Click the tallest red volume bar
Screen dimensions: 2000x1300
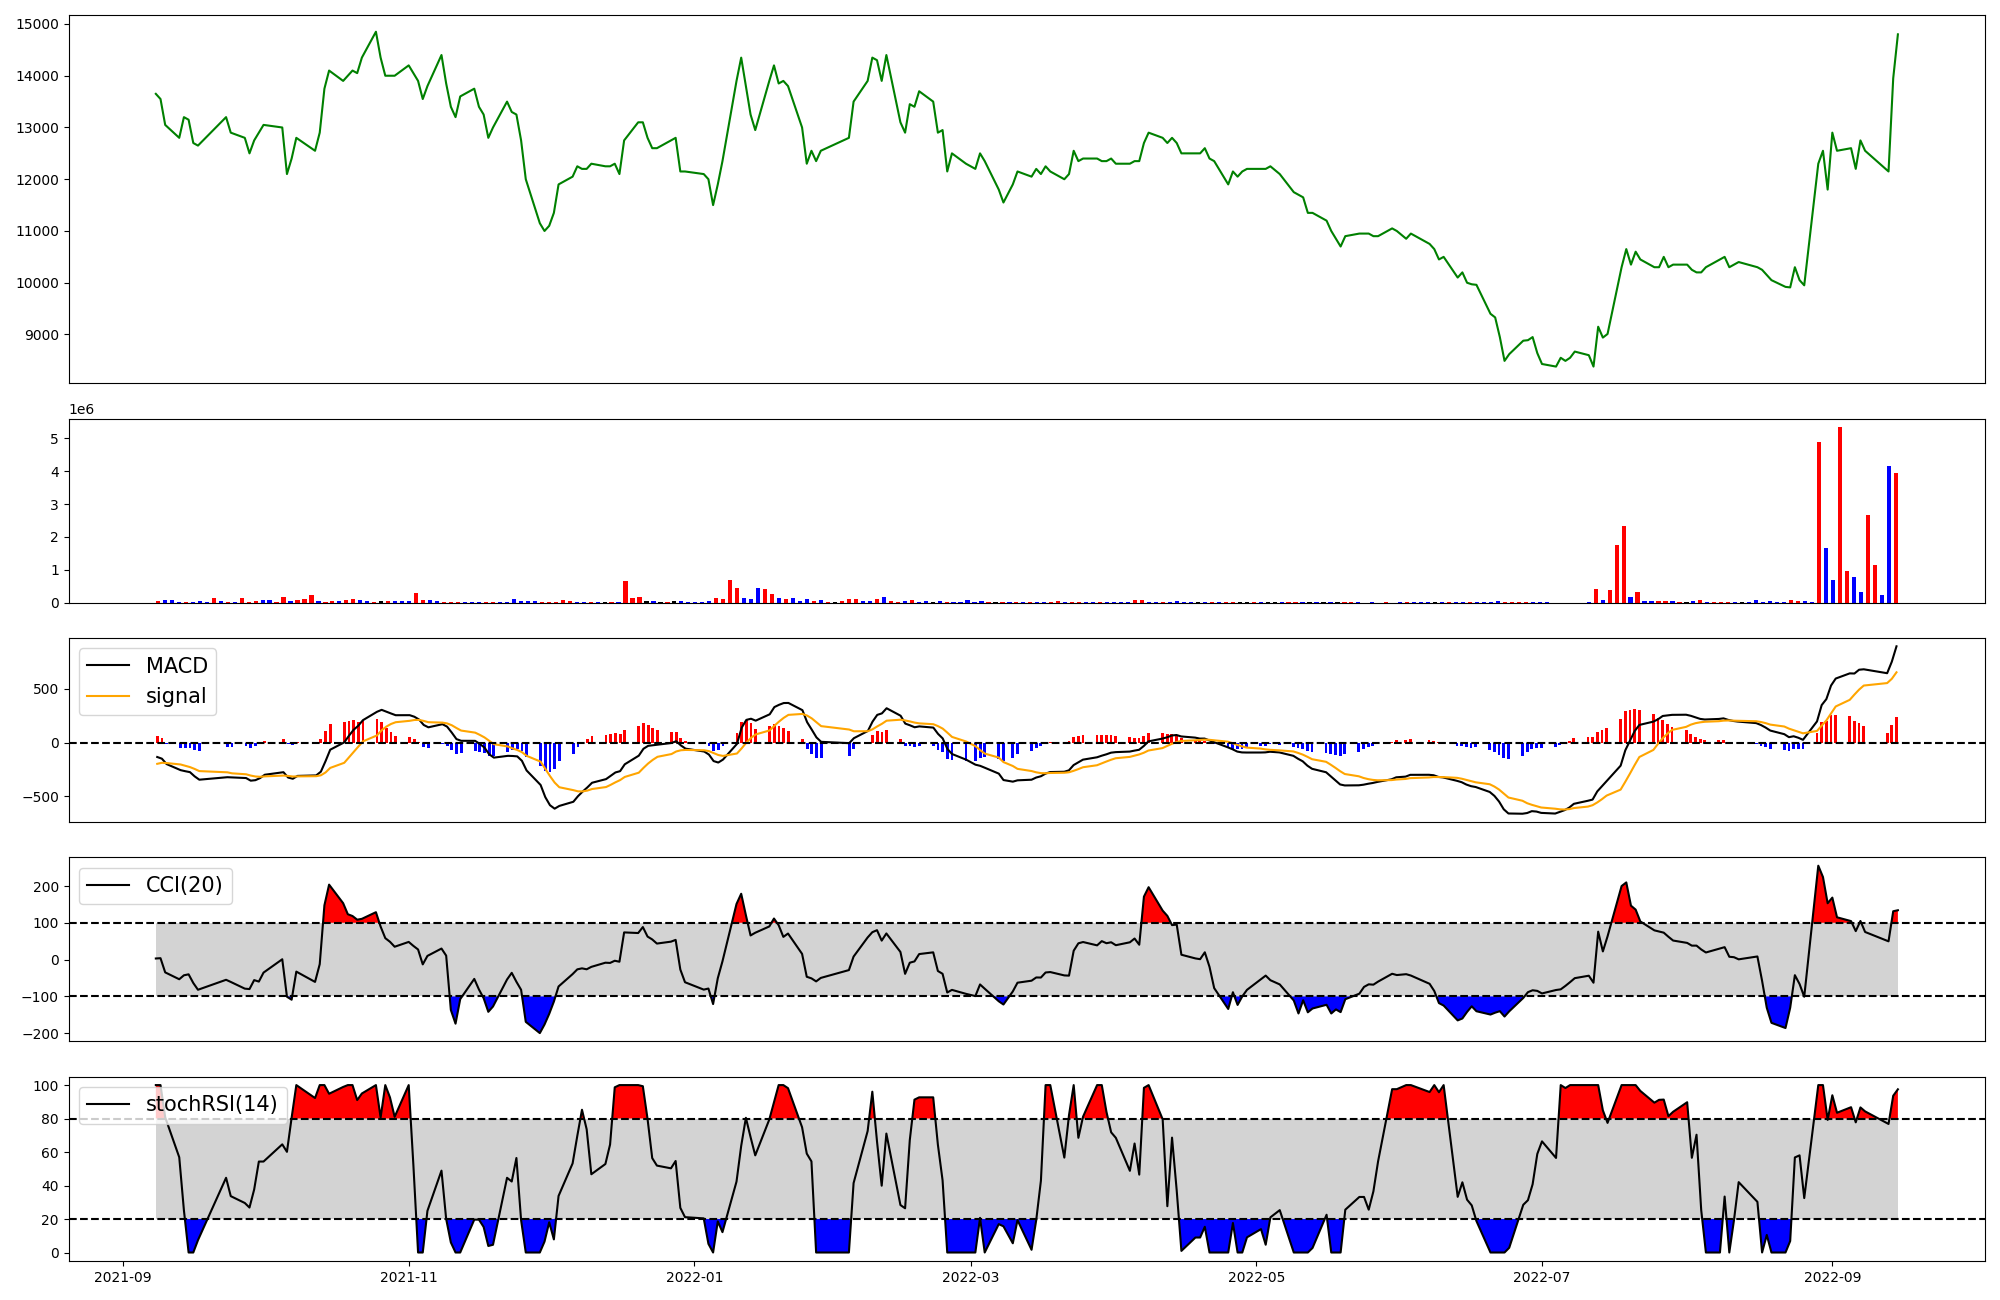(1840, 515)
